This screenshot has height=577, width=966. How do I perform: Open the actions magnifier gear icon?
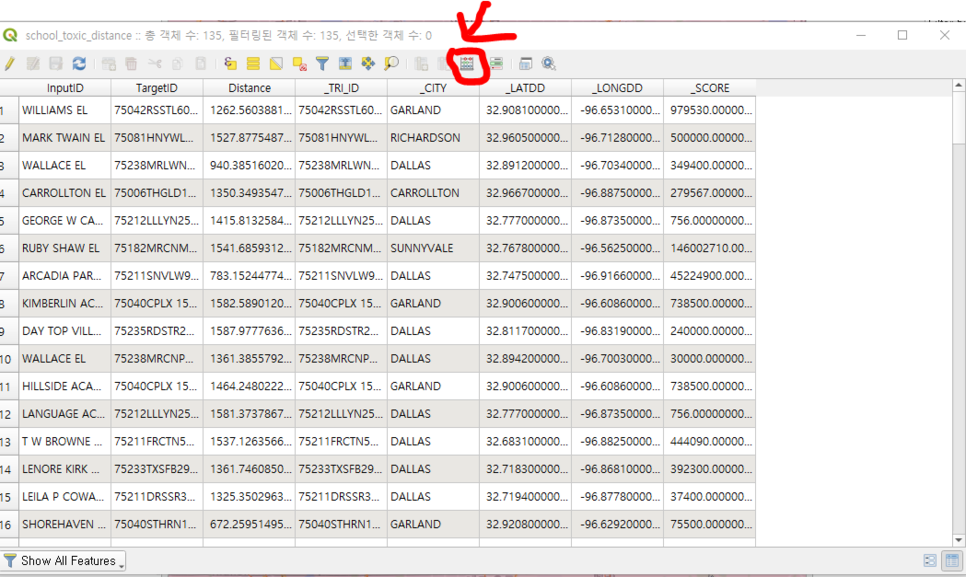click(548, 63)
